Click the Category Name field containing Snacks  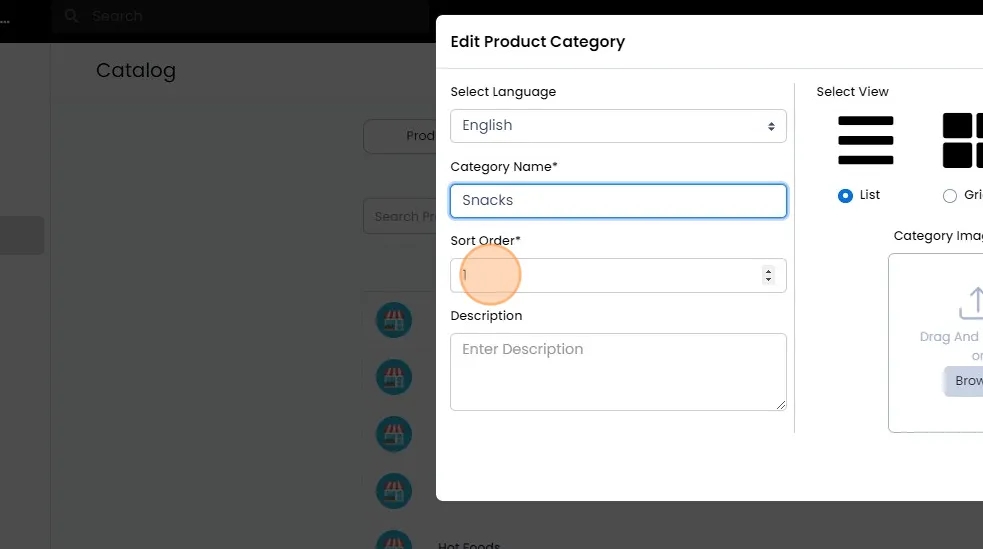(x=618, y=201)
